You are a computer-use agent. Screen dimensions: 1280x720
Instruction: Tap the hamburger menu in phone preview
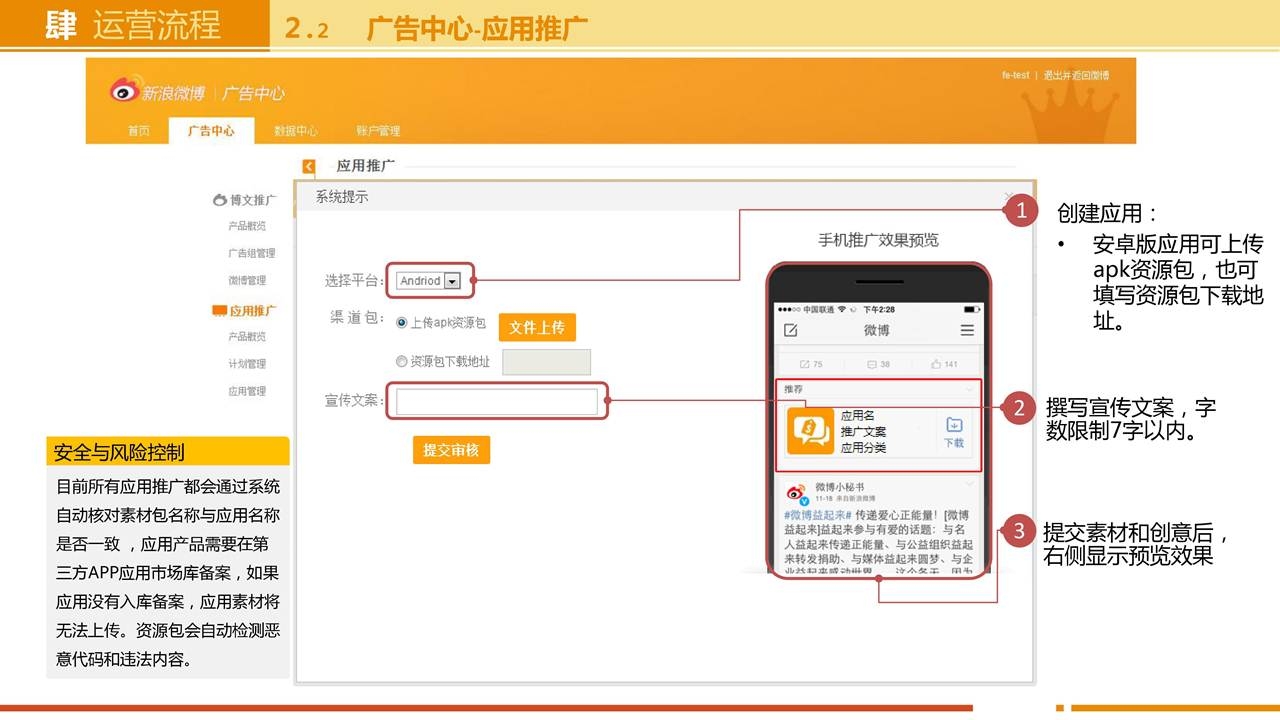point(966,331)
